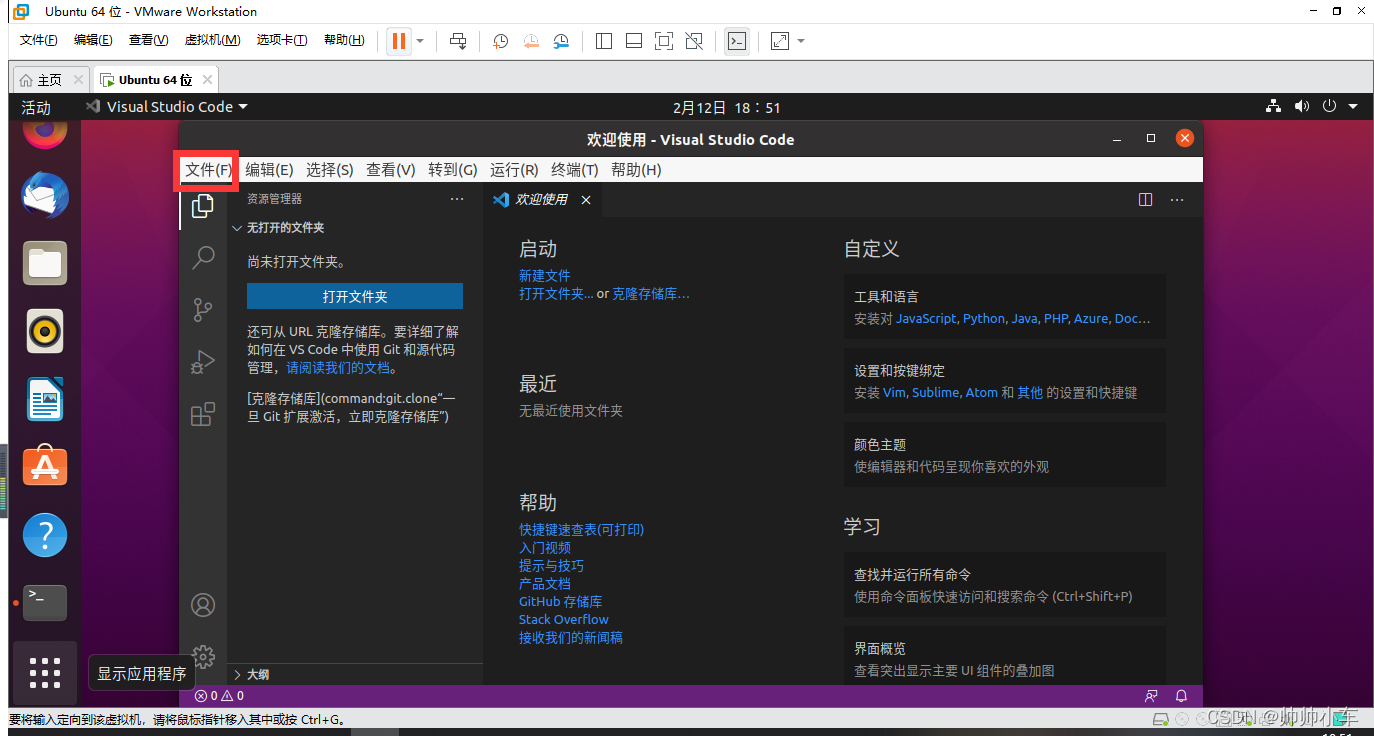Click the 入门视频 help link
Screen dimensions: 1374x736
tap(545, 548)
